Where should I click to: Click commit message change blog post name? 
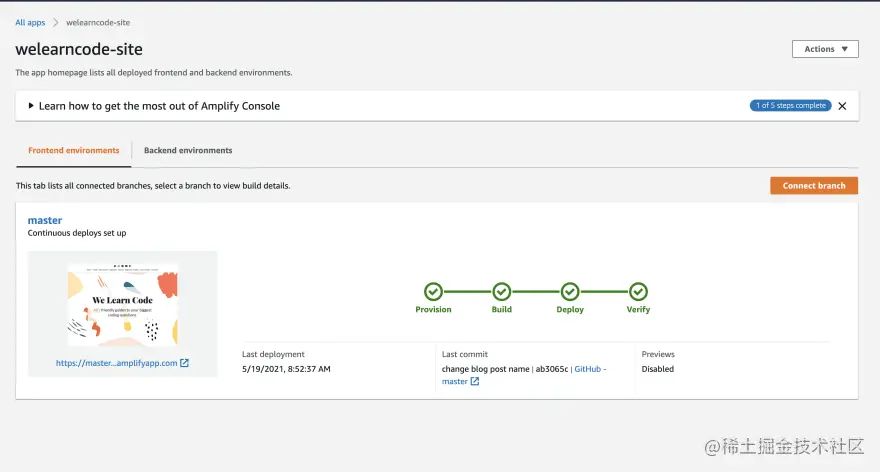[485, 369]
